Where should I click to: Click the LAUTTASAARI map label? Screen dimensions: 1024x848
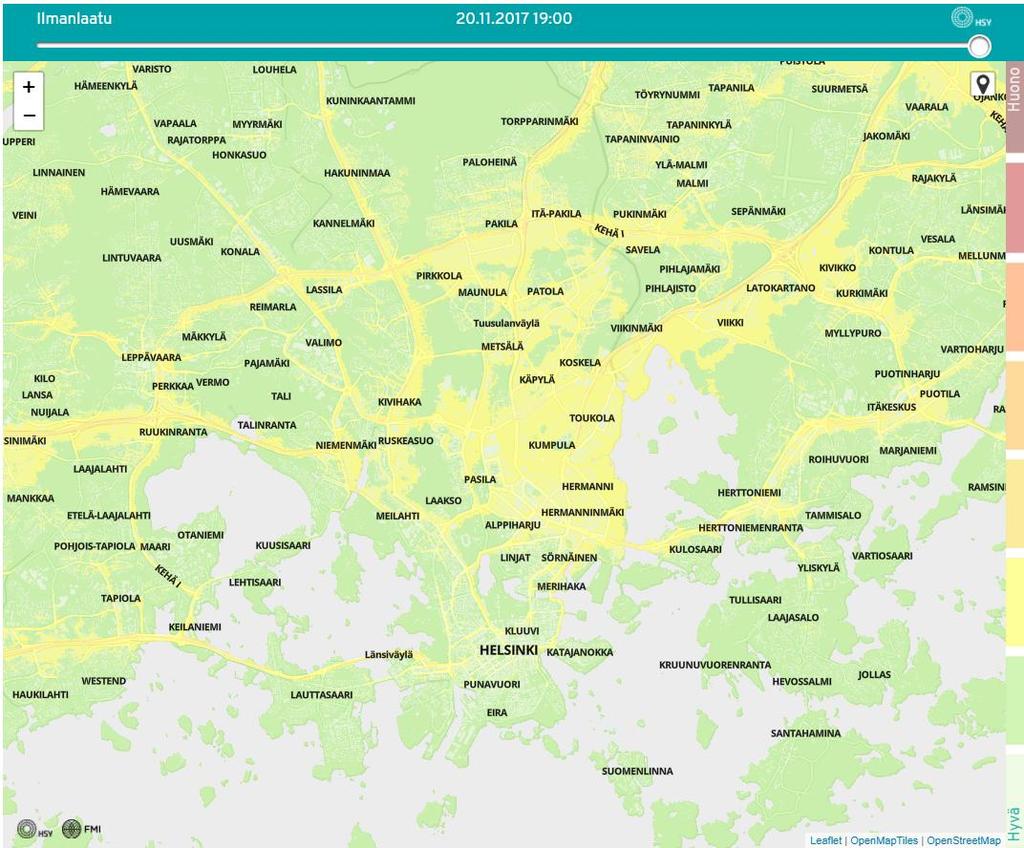pyautogui.click(x=321, y=695)
